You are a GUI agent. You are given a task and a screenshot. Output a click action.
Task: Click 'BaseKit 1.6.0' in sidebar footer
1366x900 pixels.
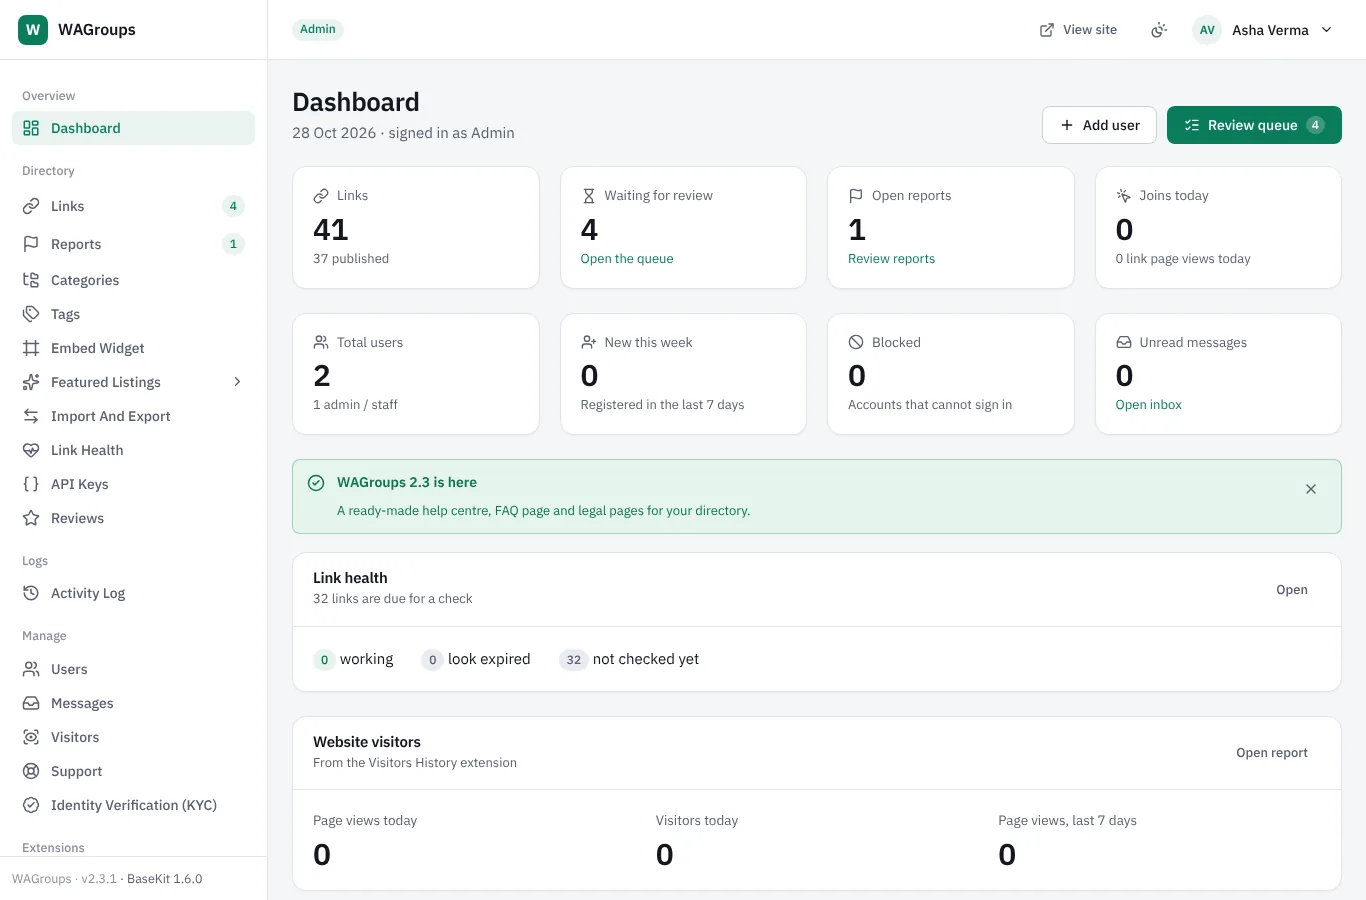[x=165, y=879]
